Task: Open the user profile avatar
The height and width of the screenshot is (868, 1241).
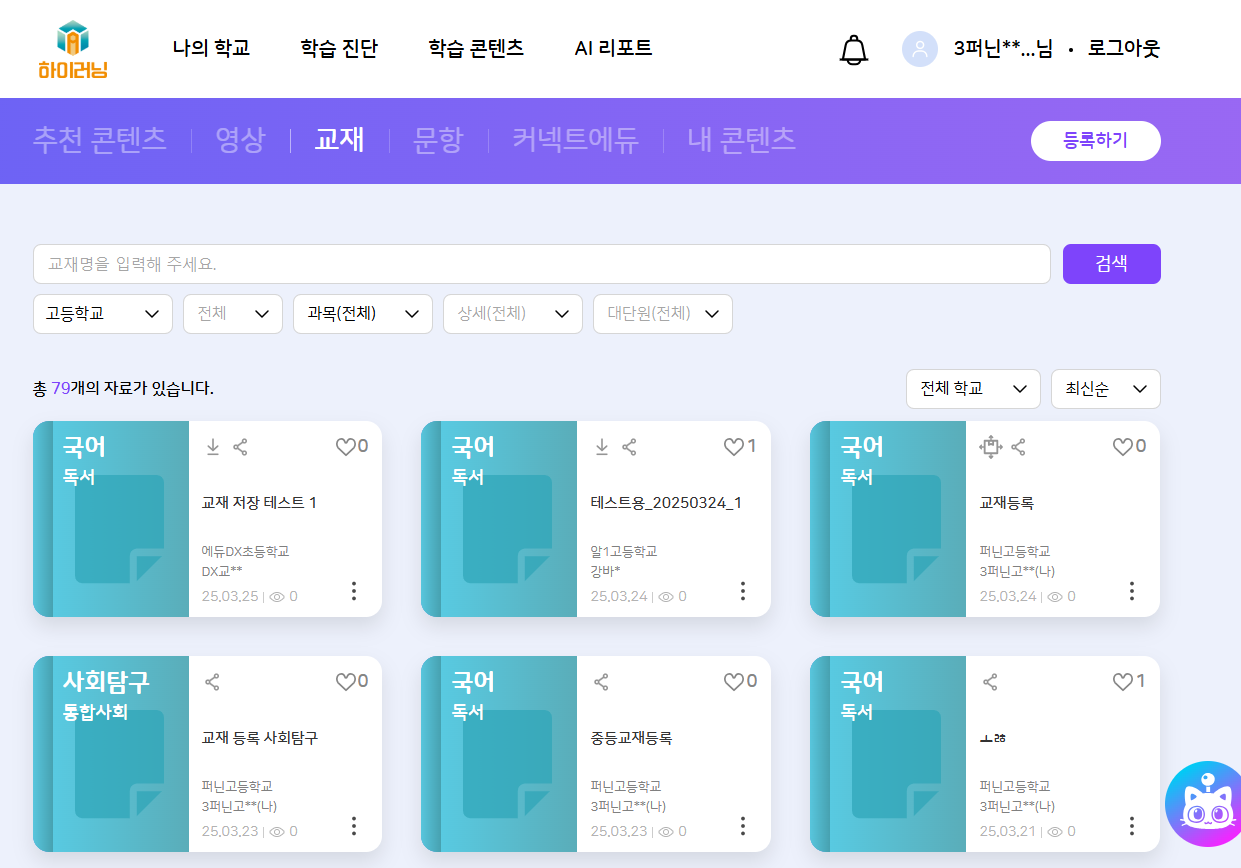Action: click(x=919, y=49)
